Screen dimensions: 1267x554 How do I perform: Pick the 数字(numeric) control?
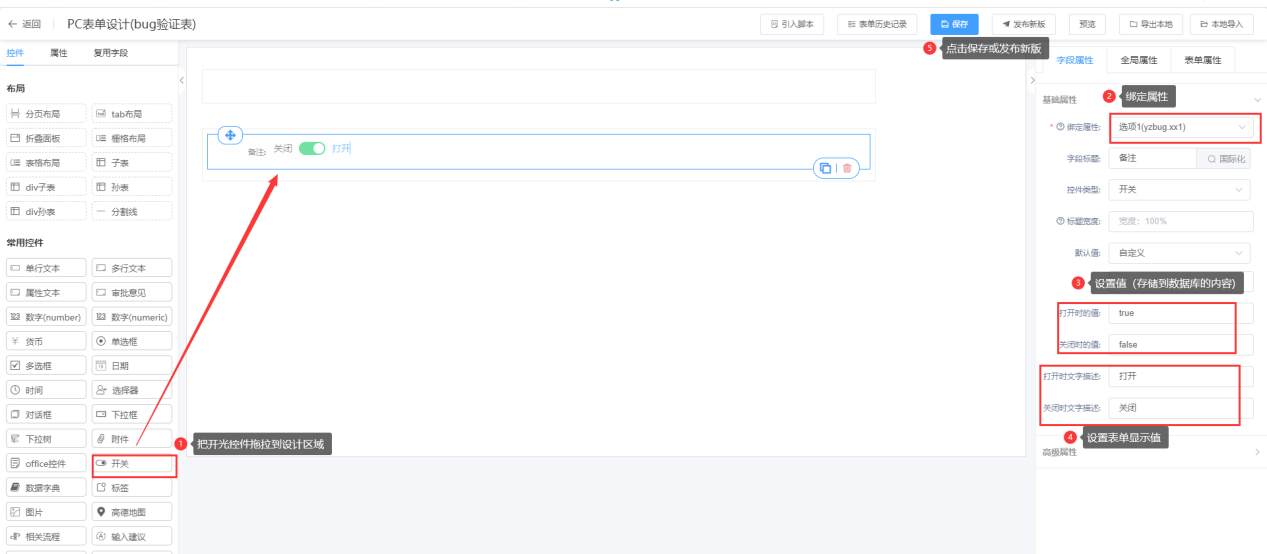point(132,317)
